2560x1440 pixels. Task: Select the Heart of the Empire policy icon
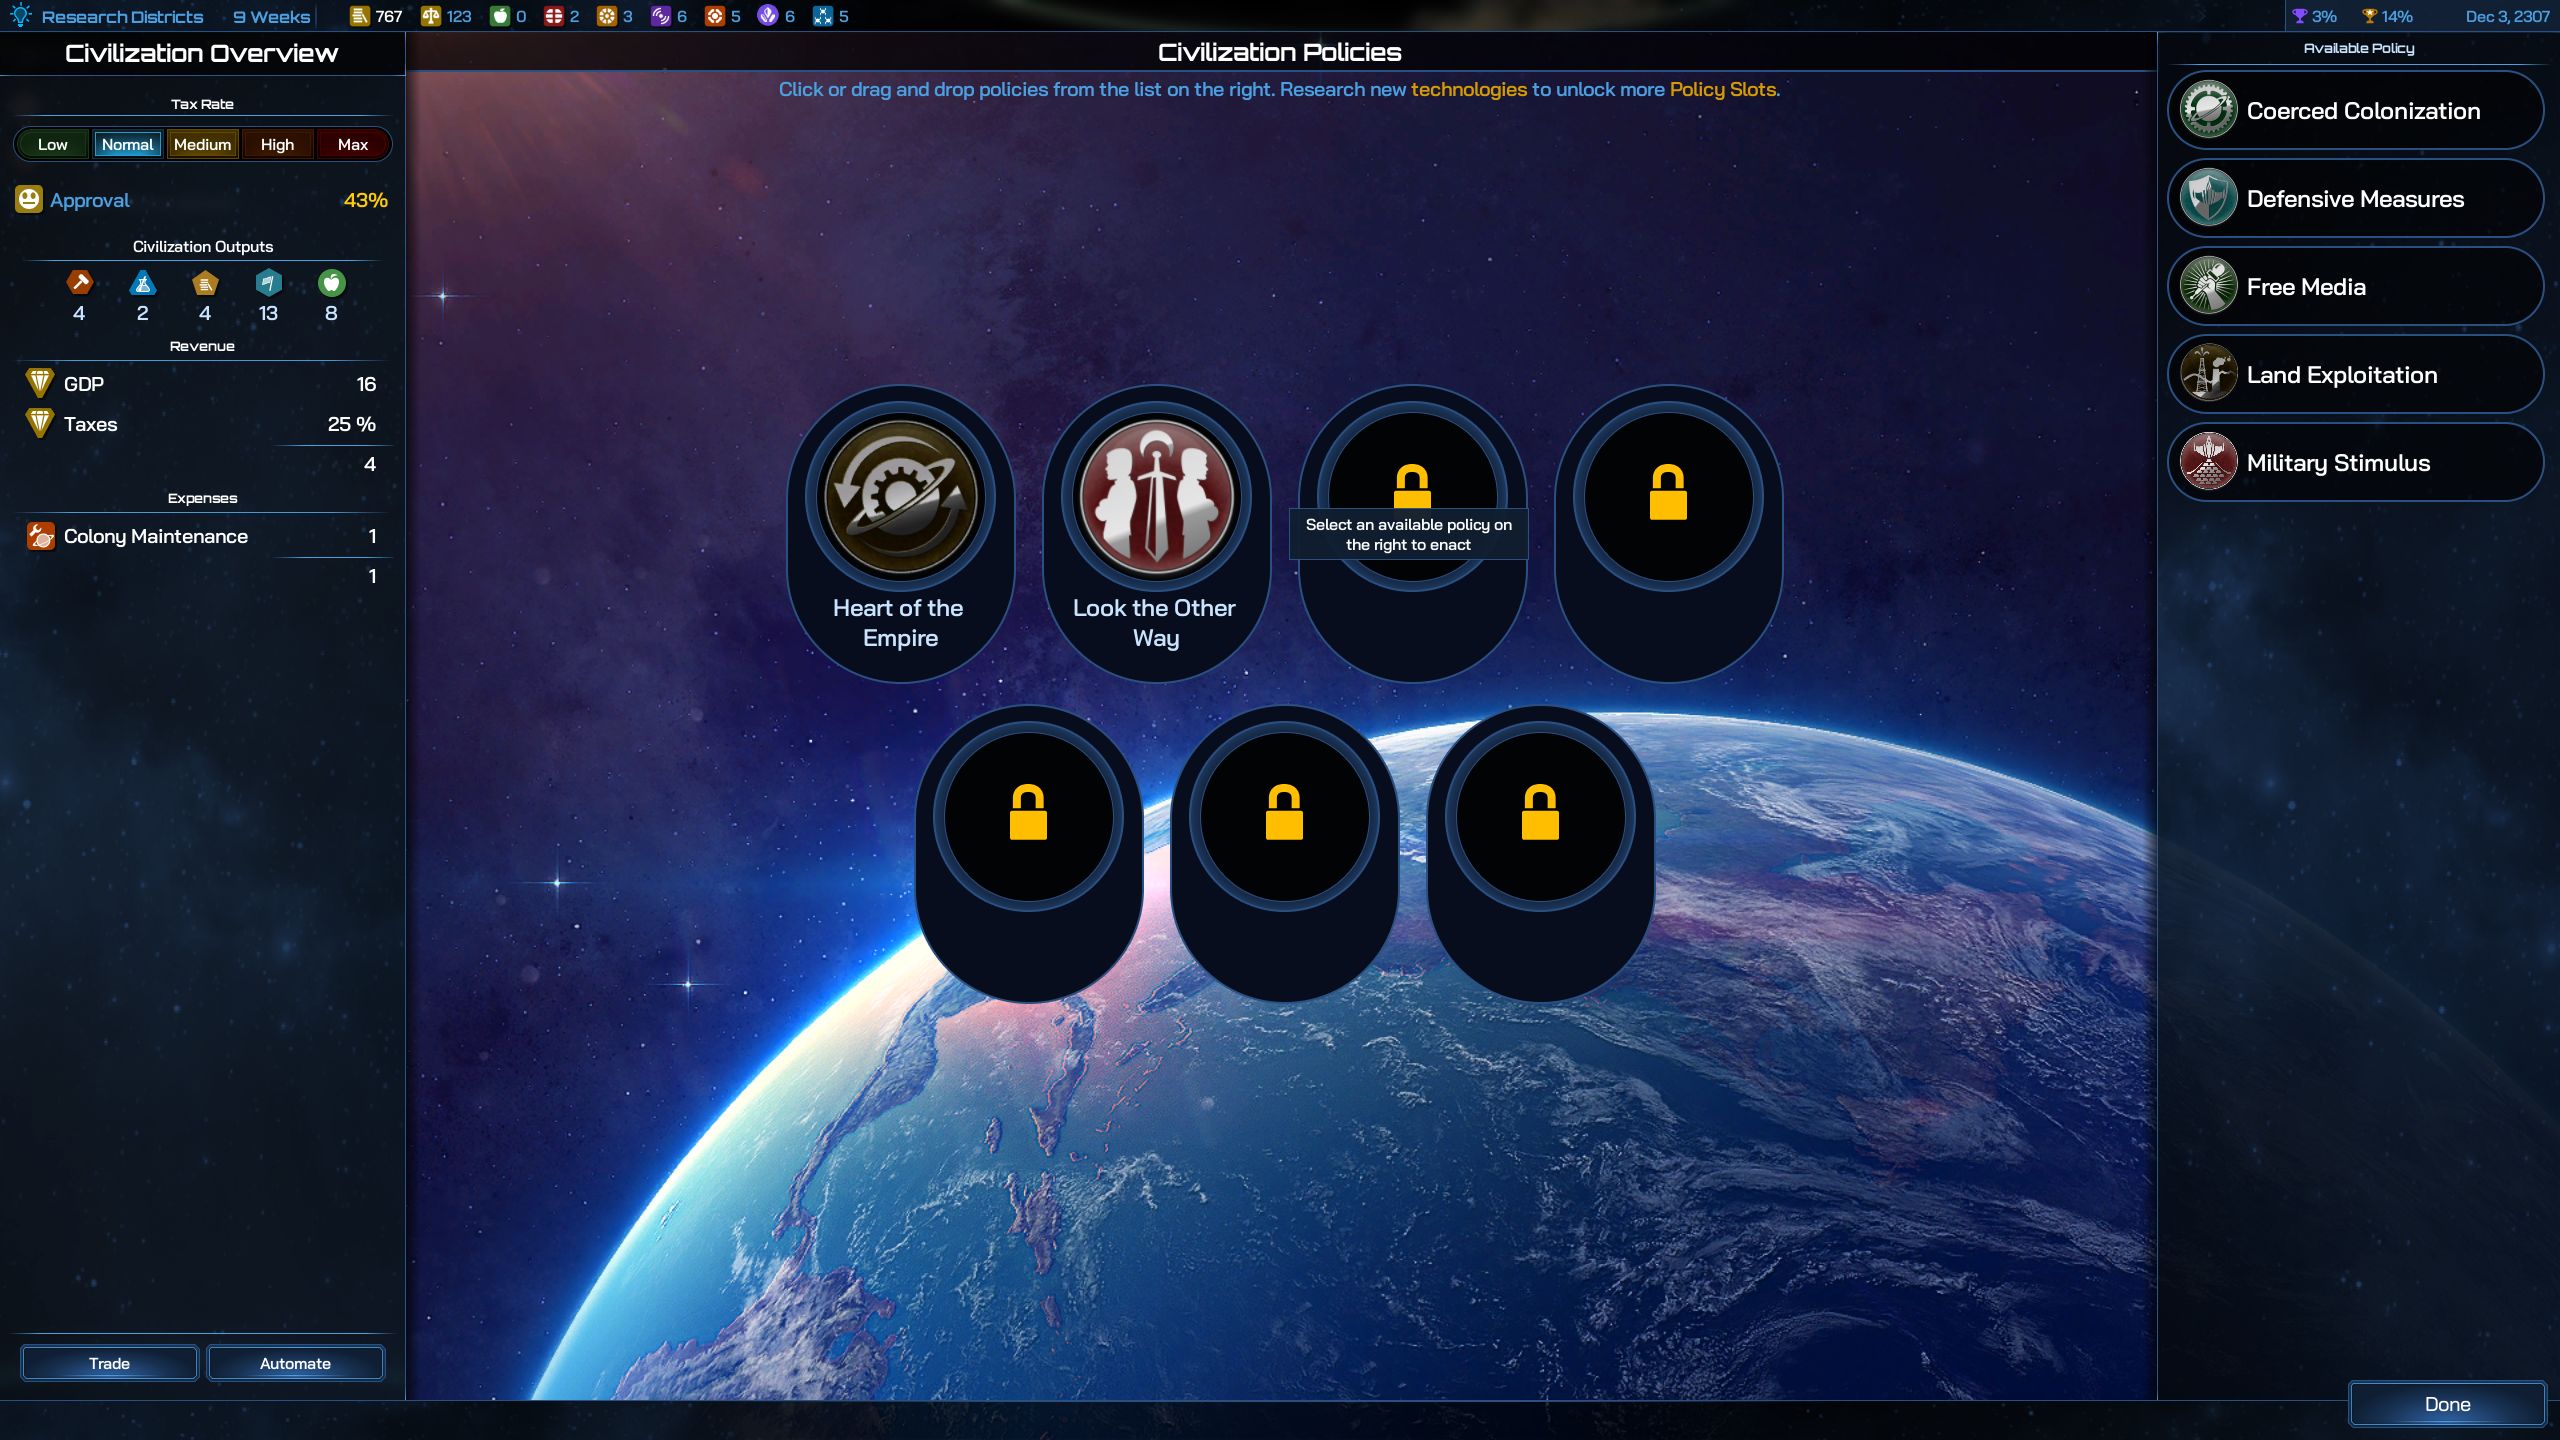coord(900,497)
